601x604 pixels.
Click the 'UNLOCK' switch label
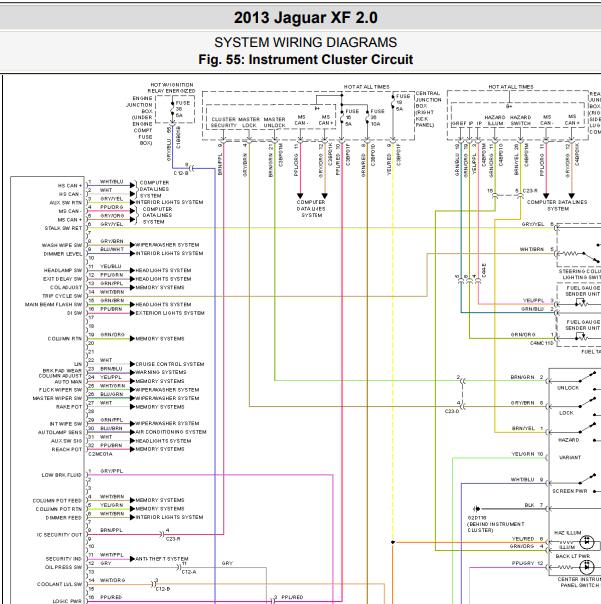pyautogui.click(x=568, y=388)
